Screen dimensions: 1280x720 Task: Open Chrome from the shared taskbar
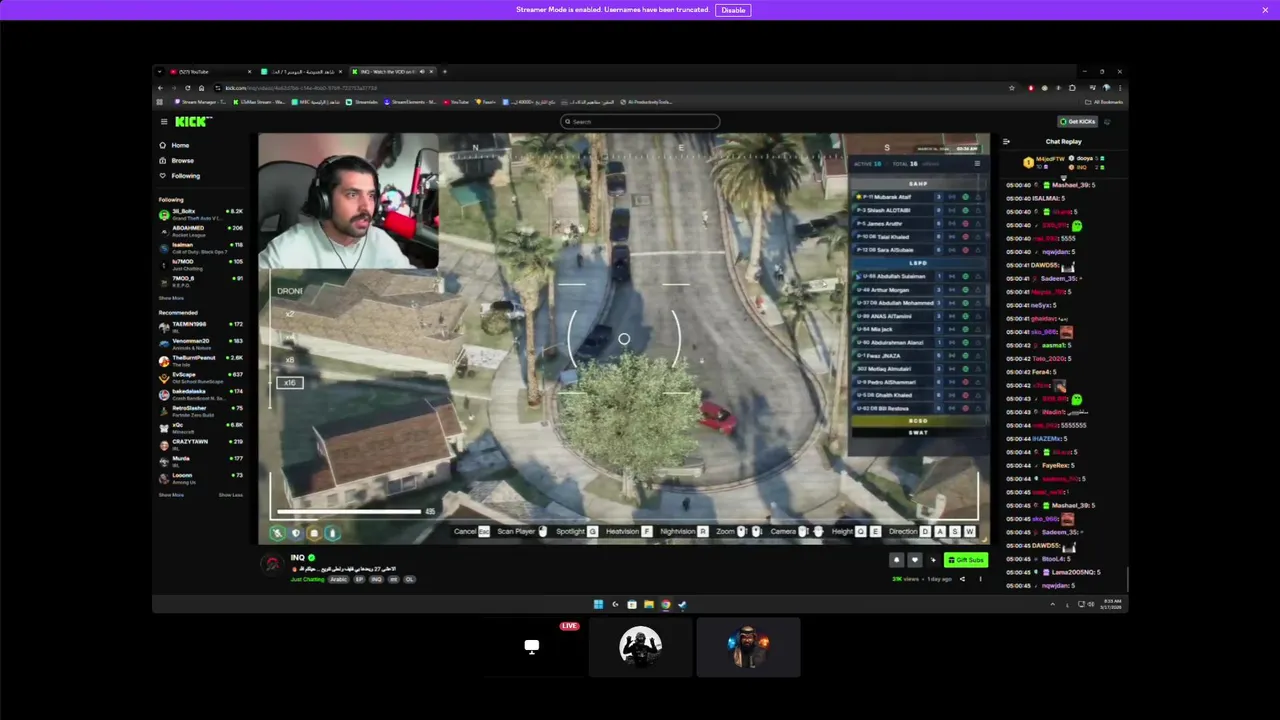point(665,604)
